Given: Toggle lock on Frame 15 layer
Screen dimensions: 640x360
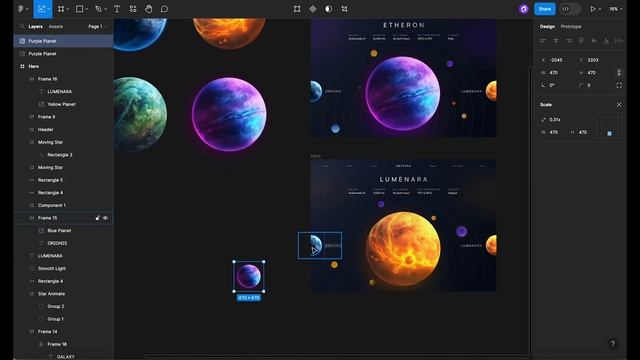Looking at the screenshot, I should click(x=97, y=218).
